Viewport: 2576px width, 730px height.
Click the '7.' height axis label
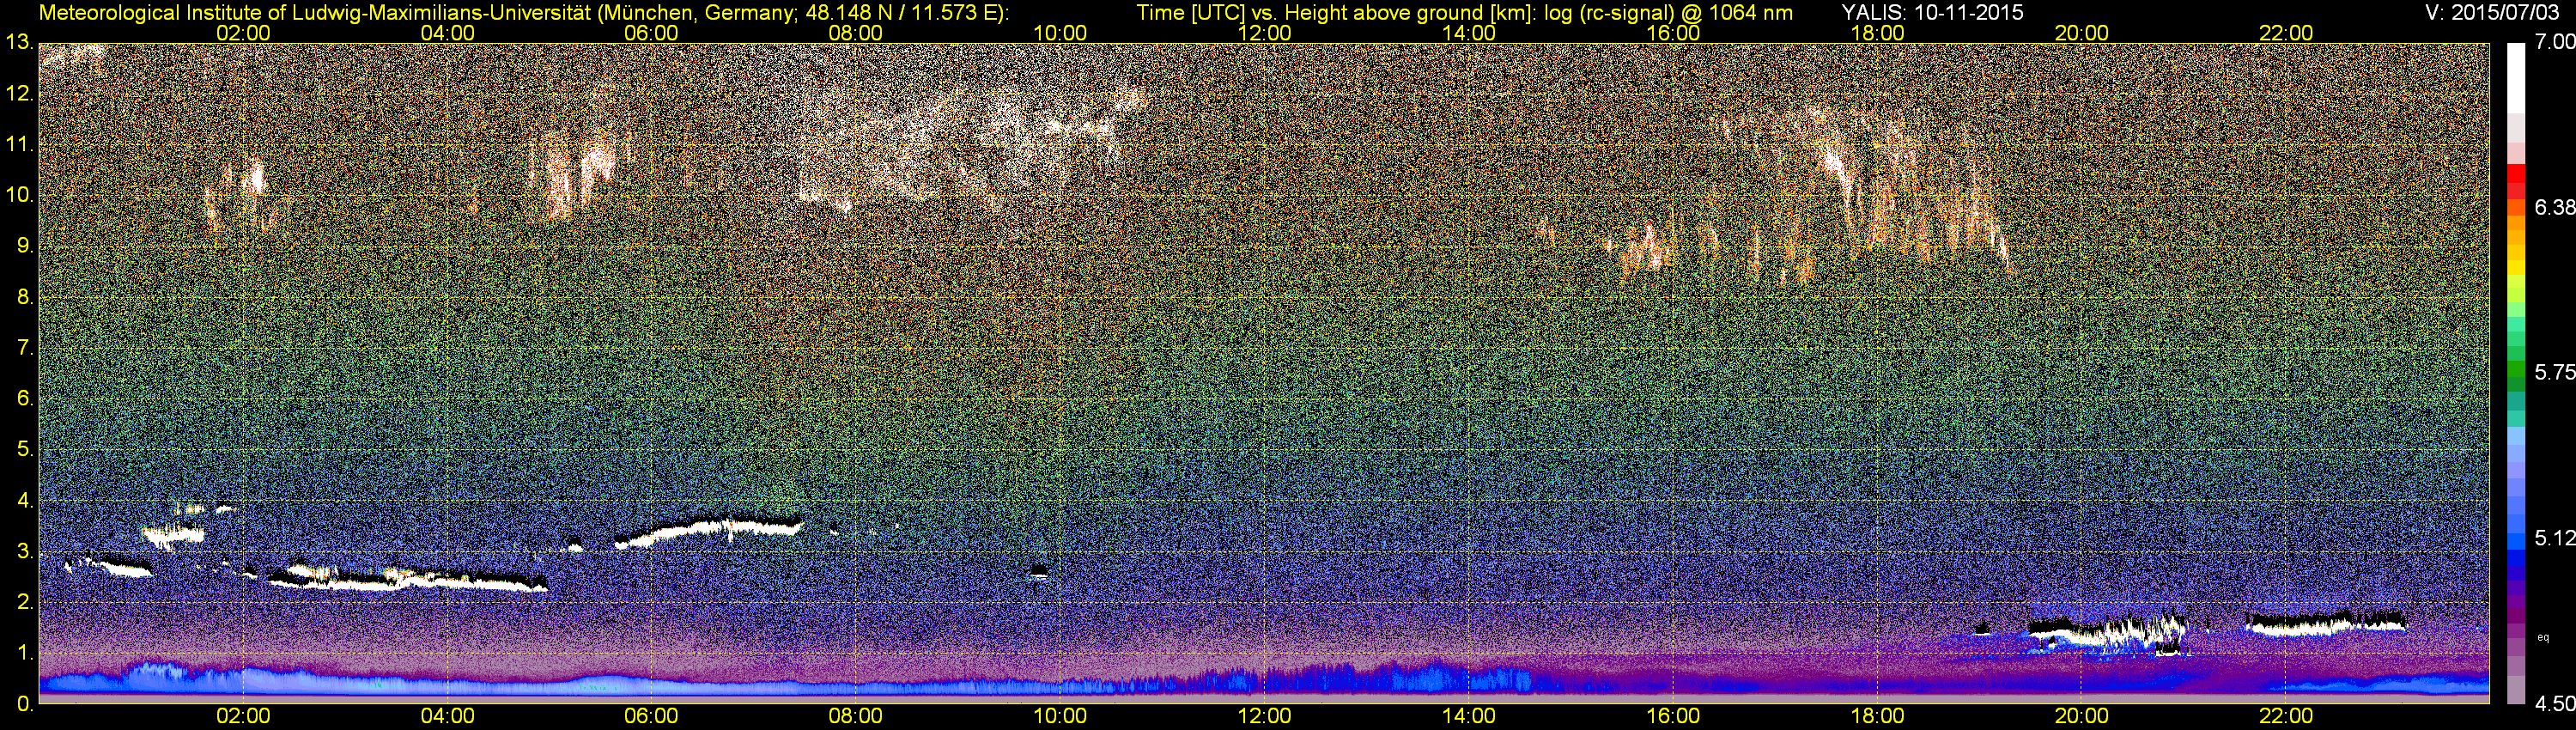25,348
